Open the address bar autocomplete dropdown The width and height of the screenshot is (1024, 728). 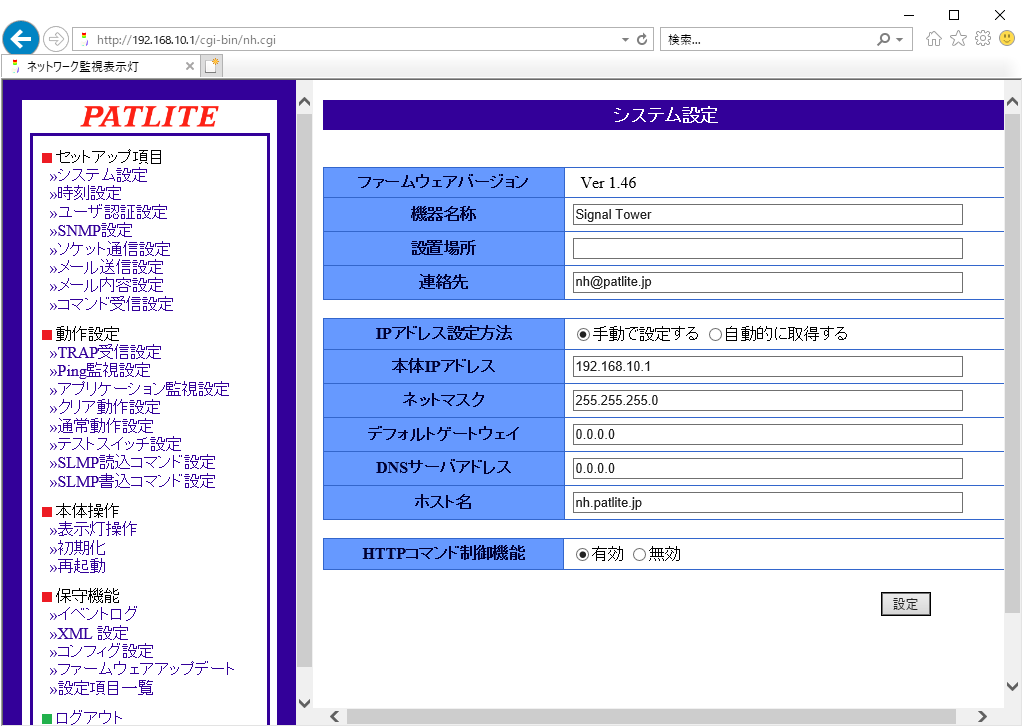pos(625,40)
